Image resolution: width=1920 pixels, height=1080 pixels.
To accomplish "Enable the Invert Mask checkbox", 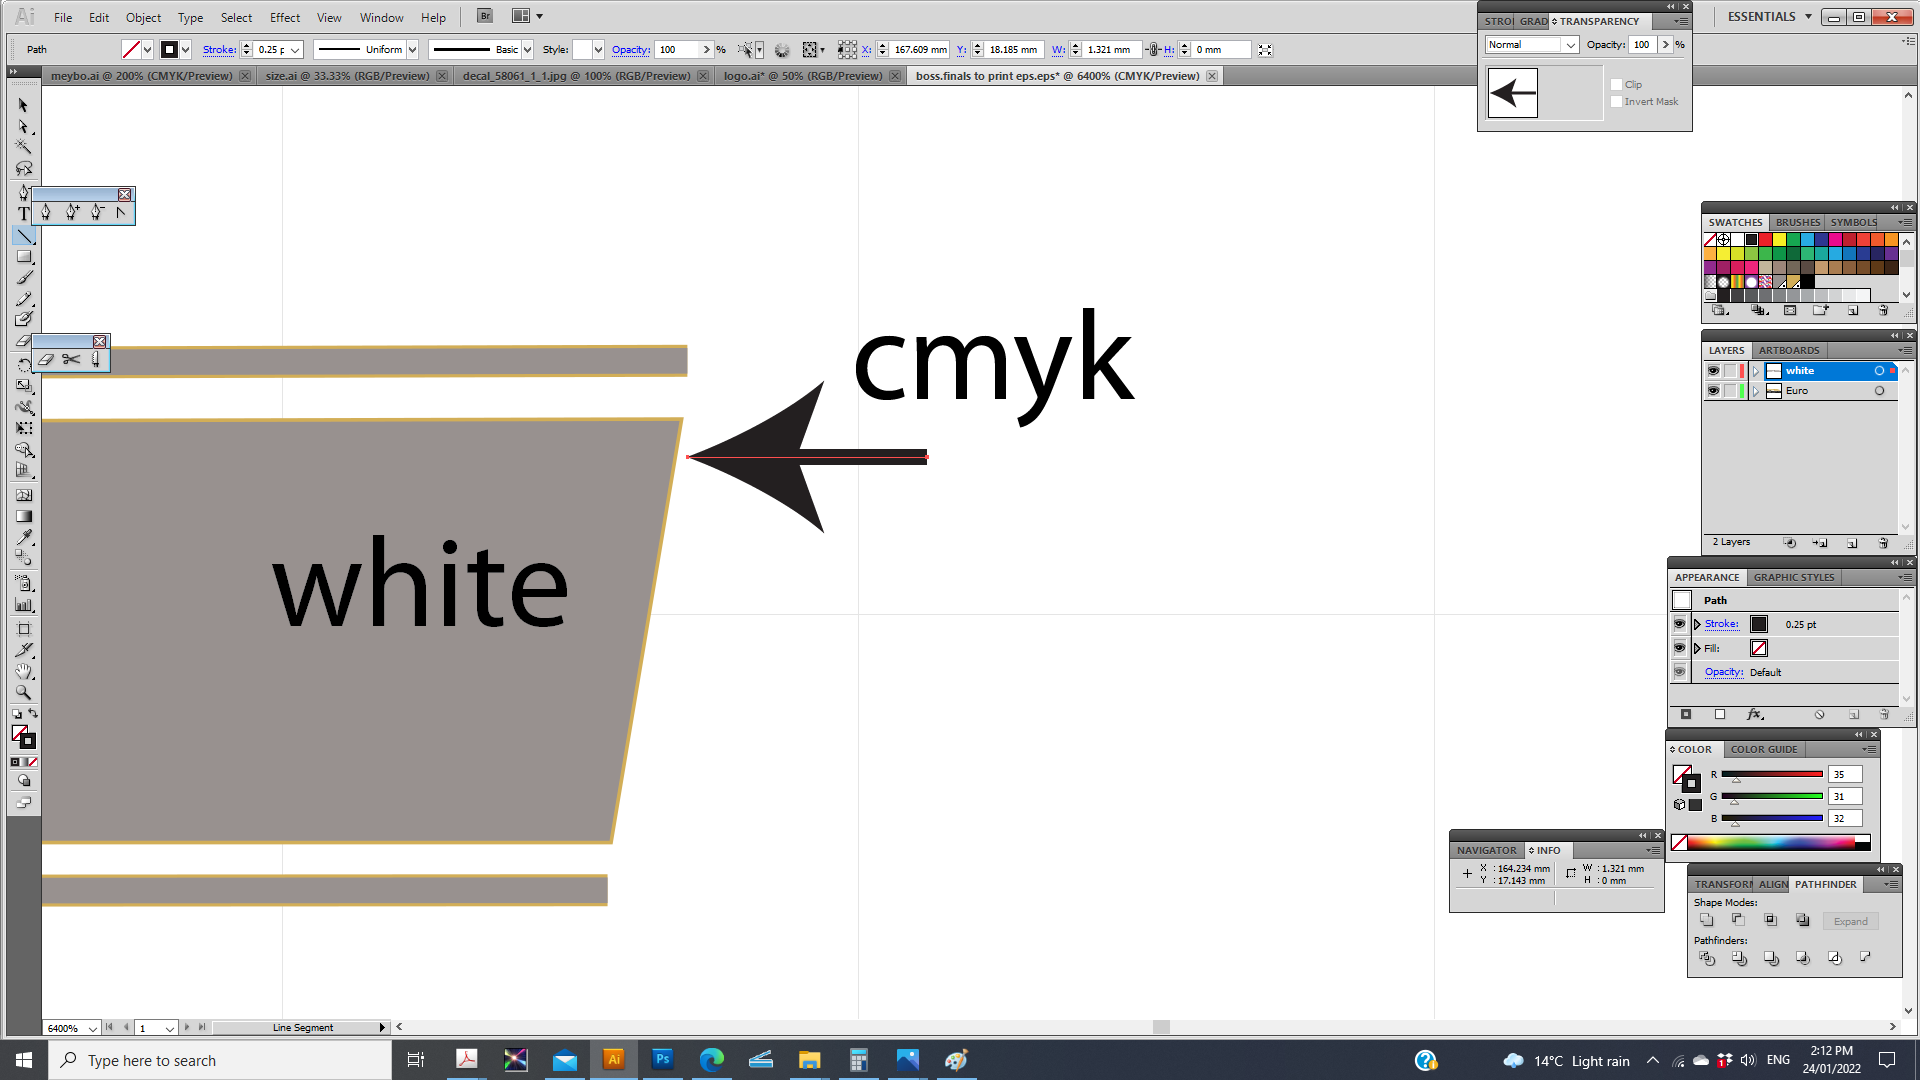I will click(x=1617, y=102).
